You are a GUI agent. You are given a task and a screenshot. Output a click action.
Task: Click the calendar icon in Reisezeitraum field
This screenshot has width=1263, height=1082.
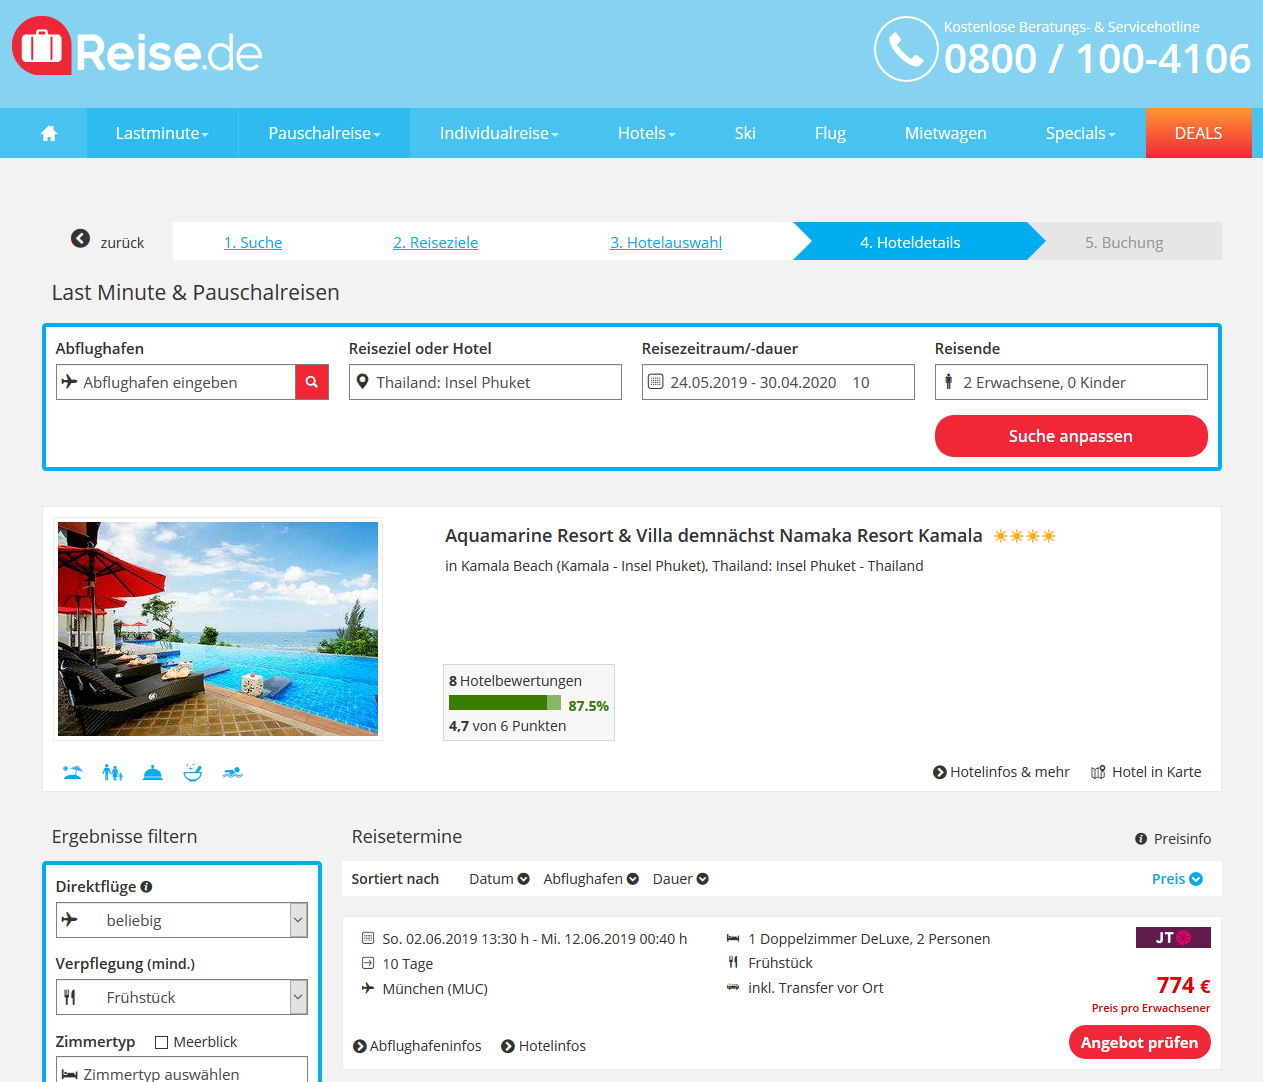coord(656,381)
